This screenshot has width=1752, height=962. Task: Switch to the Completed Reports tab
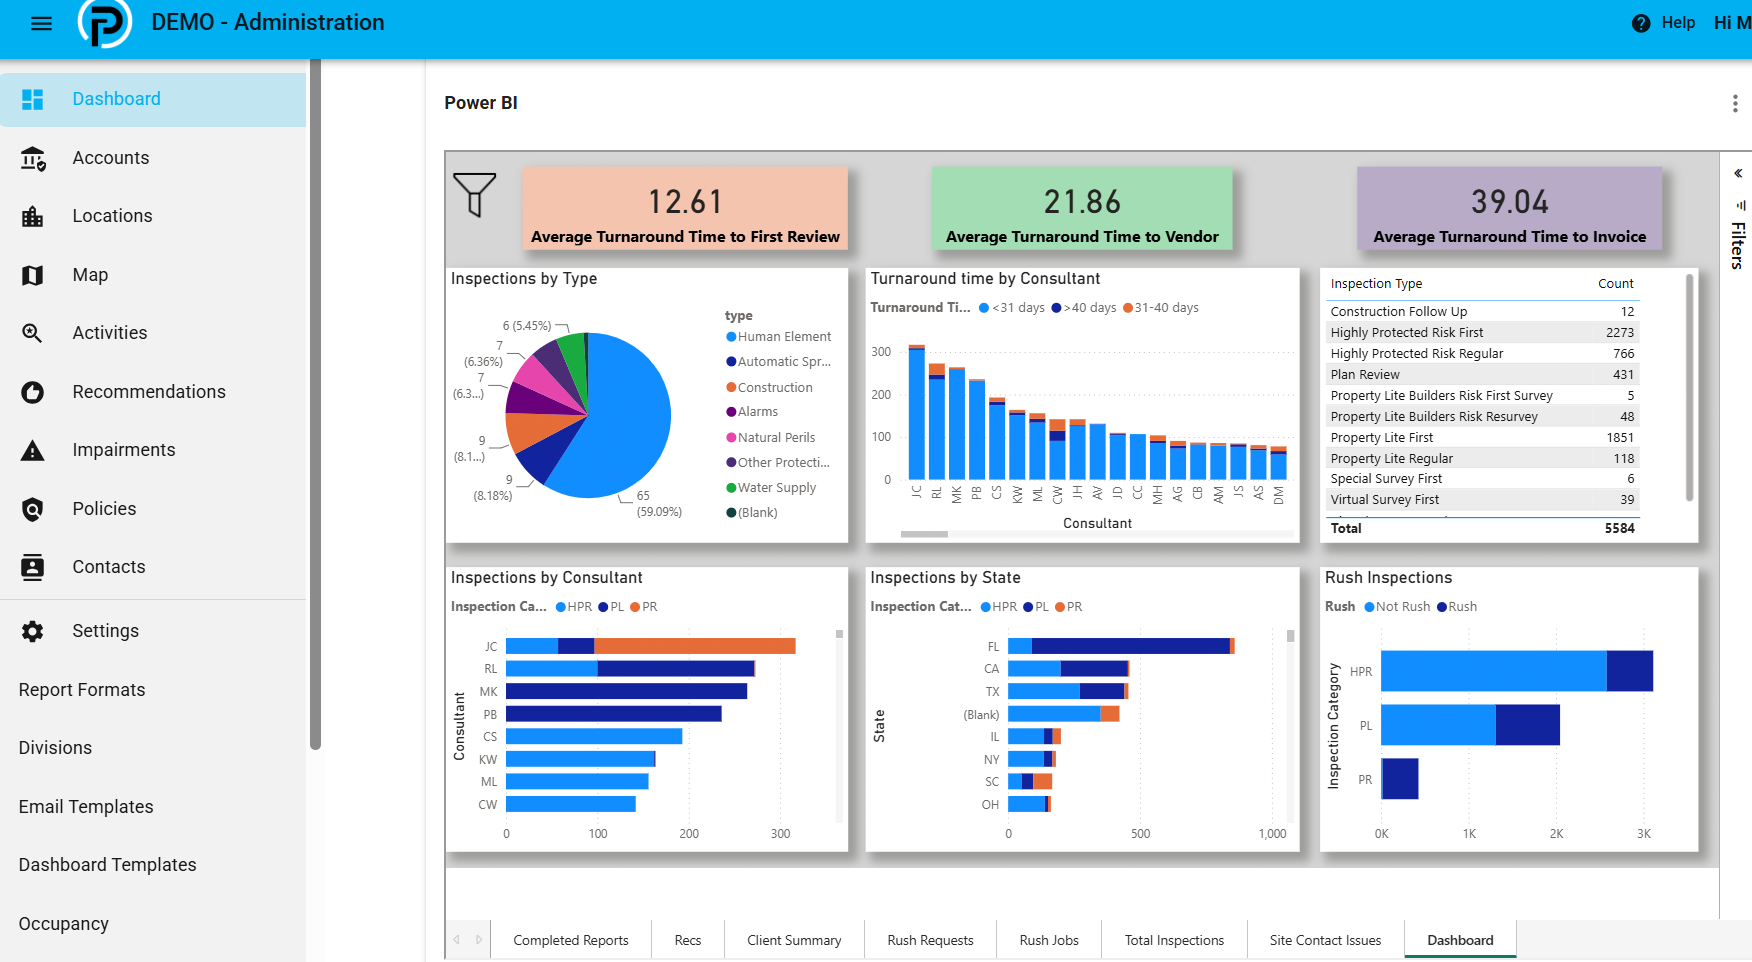(571, 940)
